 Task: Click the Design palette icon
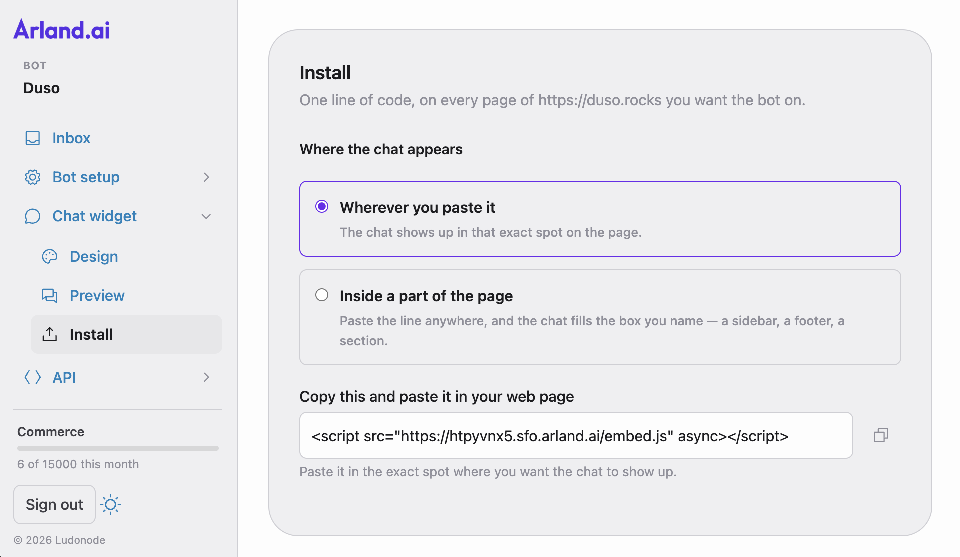(x=50, y=256)
